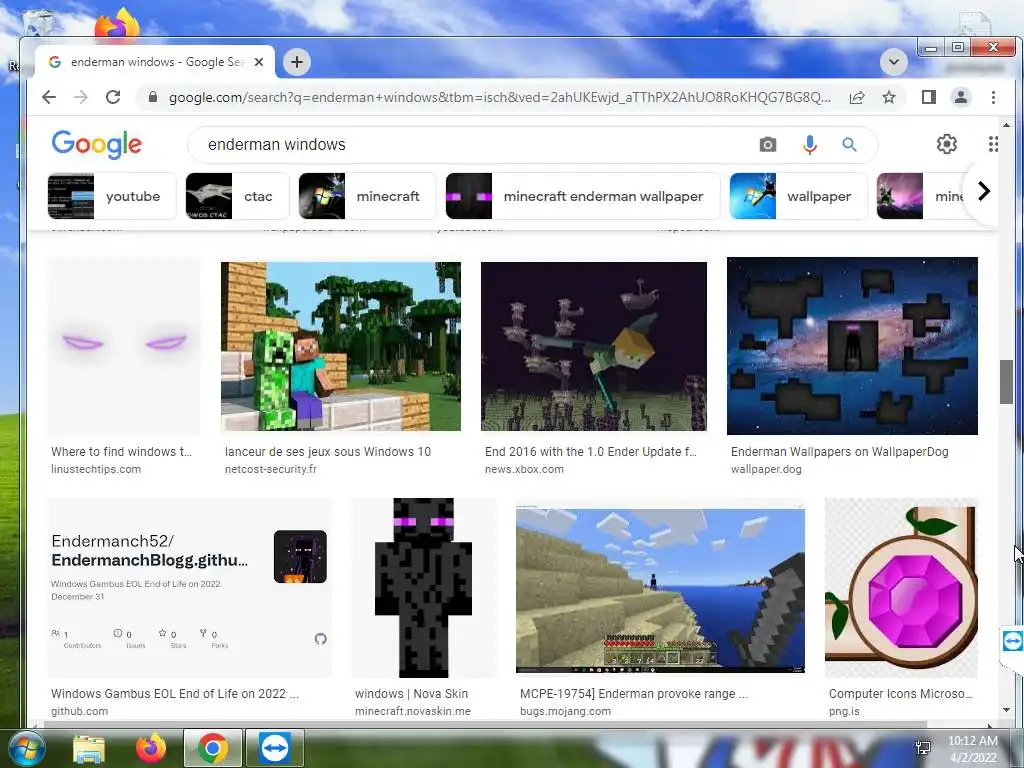Open 'Where to find windows t...' result

point(121,451)
